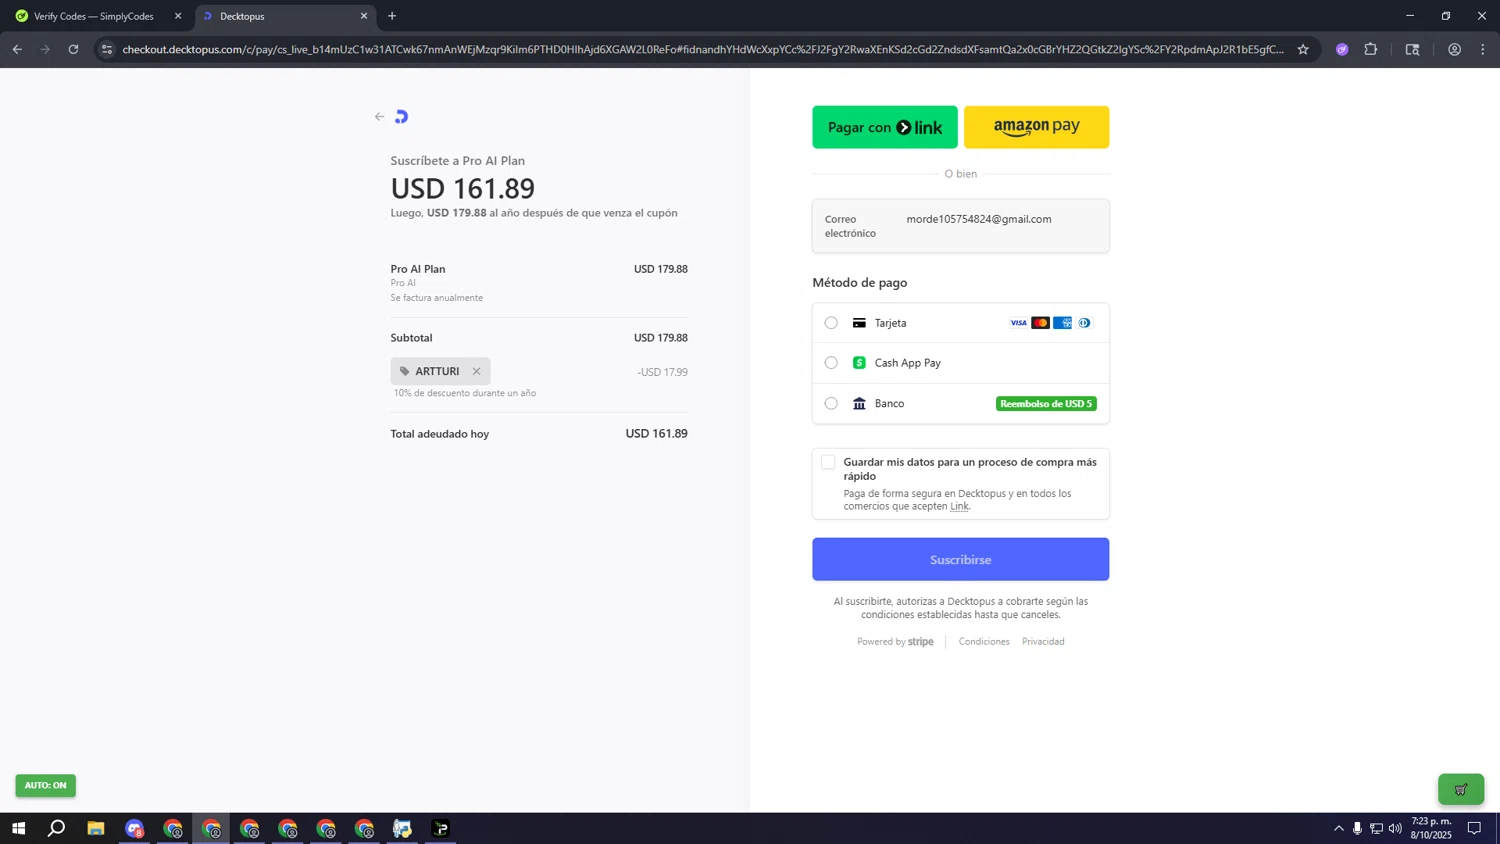
Task: Click the Visa card logo
Action: (x=1018, y=323)
